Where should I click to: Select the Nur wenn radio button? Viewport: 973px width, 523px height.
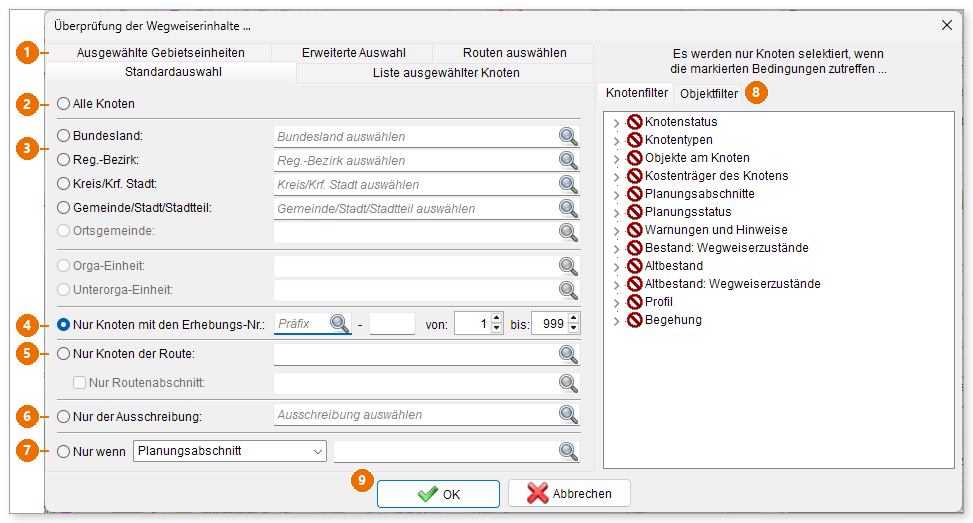[x=63, y=452]
